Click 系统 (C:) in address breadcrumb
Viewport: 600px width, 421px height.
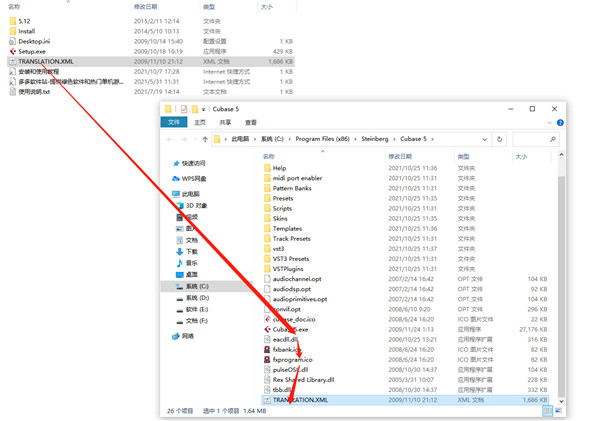pyautogui.click(x=272, y=139)
